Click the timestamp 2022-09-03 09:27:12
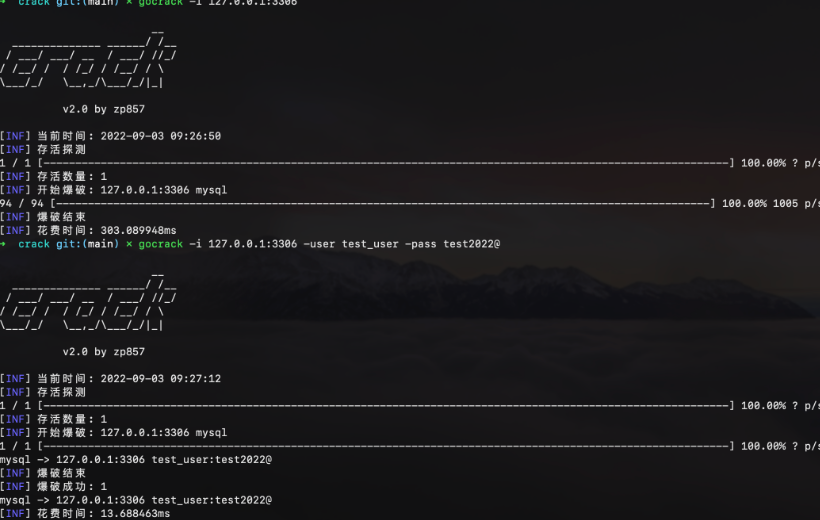 coord(159,379)
